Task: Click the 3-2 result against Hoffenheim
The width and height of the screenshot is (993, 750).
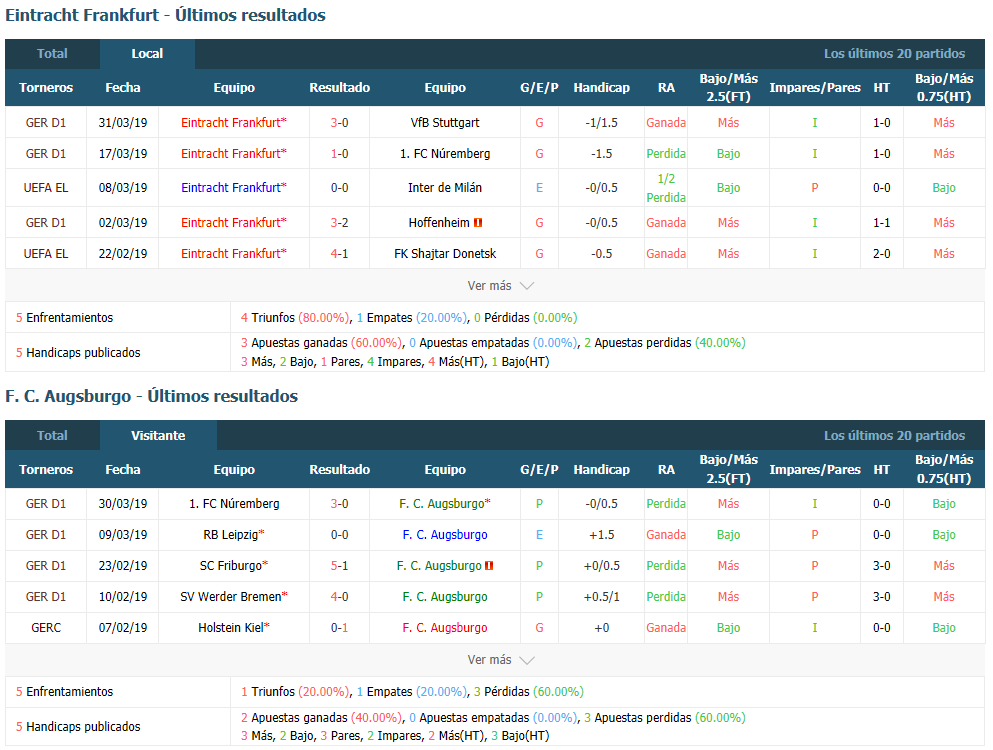Action: [x=339, y=223]
